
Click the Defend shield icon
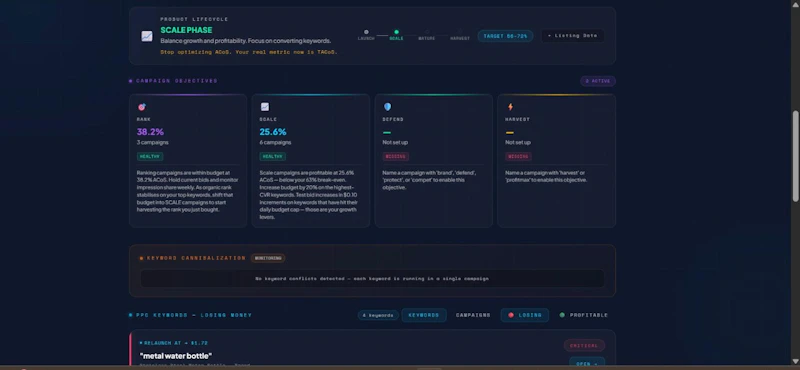tap(387, 107)
